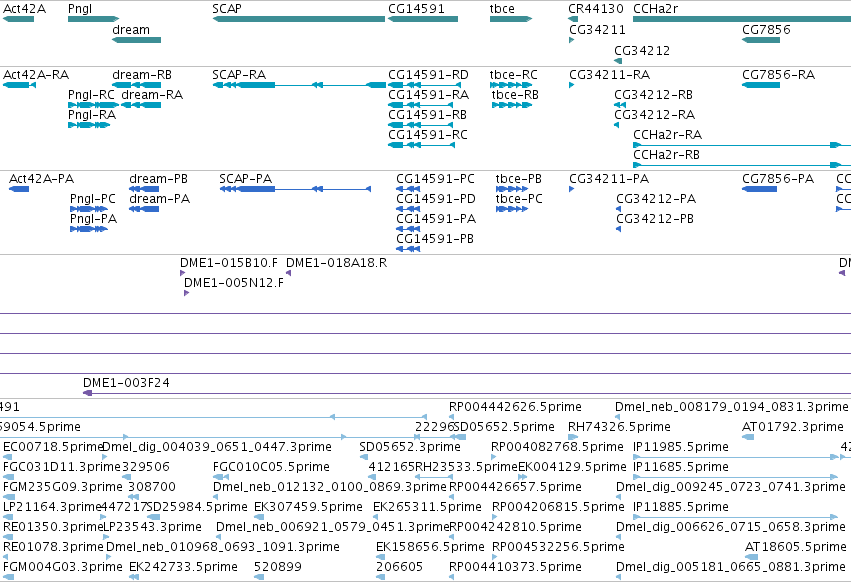
Task: Select the CG14591-PB protein label
Action: coord(435,239)
